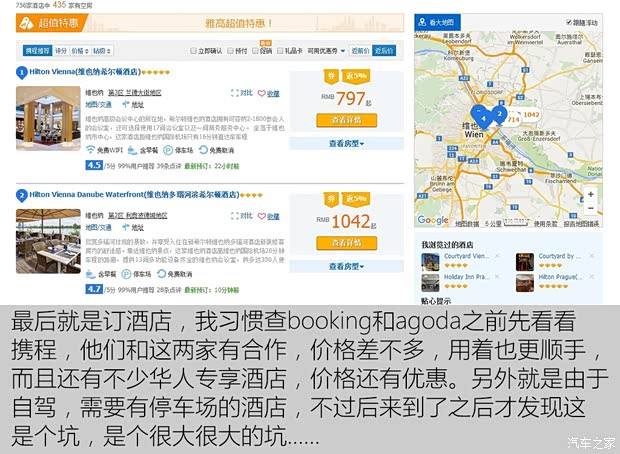Viewport: 620px width, 454px height.
Task: Click the 1042 price bubble on map
Action: click(x=530, y=115)
